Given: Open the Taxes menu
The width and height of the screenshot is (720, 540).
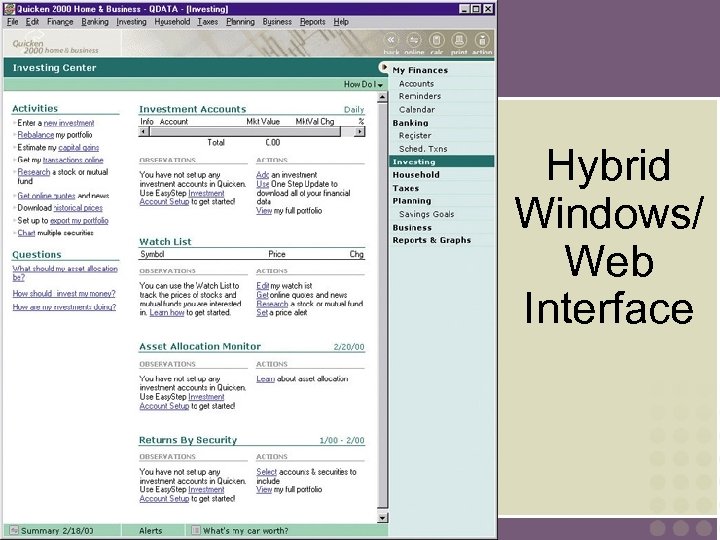Looking at the screenshot, I should (x=208, y=22).
